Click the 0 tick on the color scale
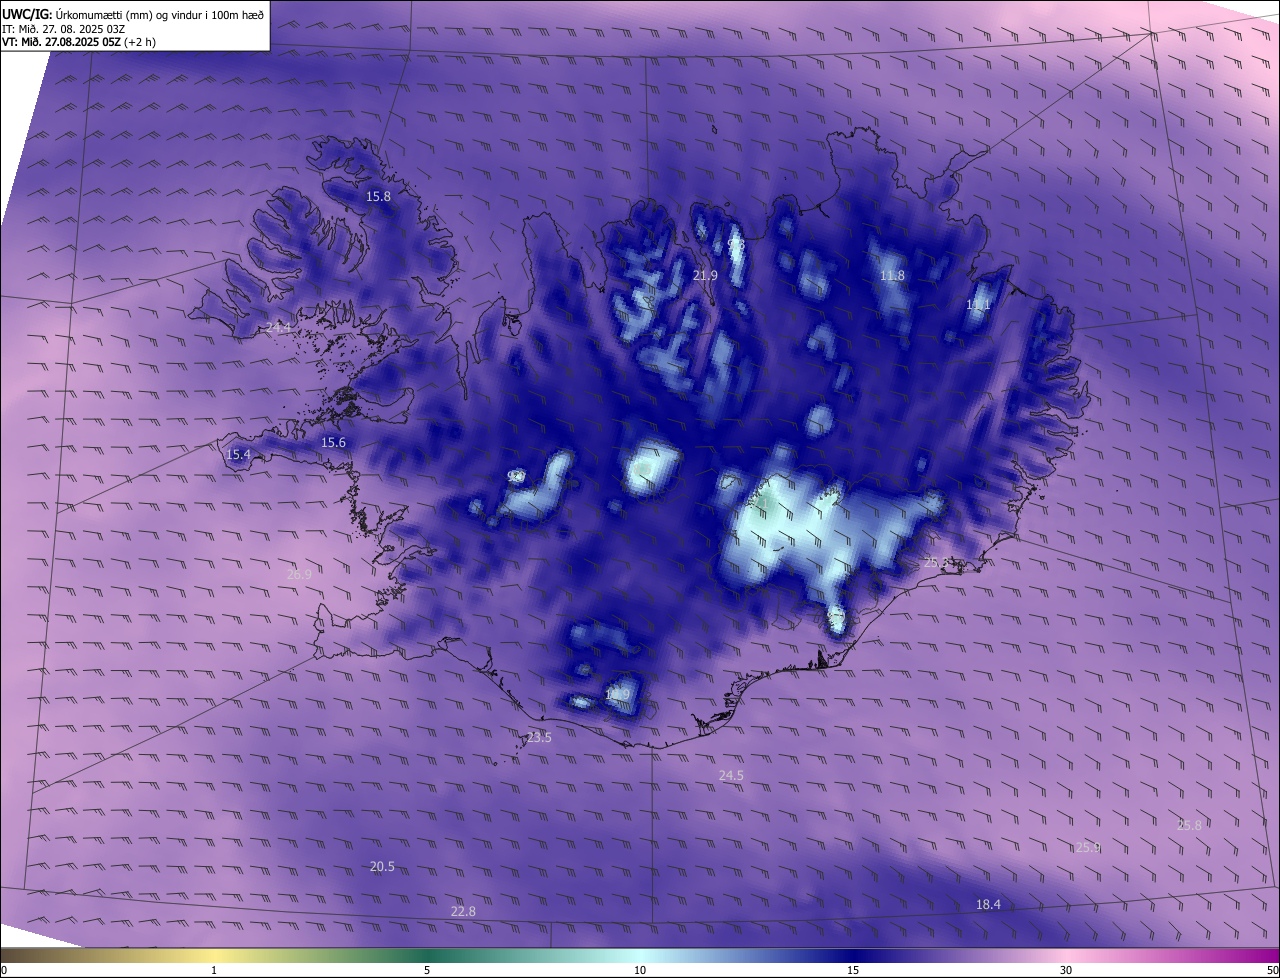 coord(3,970)
